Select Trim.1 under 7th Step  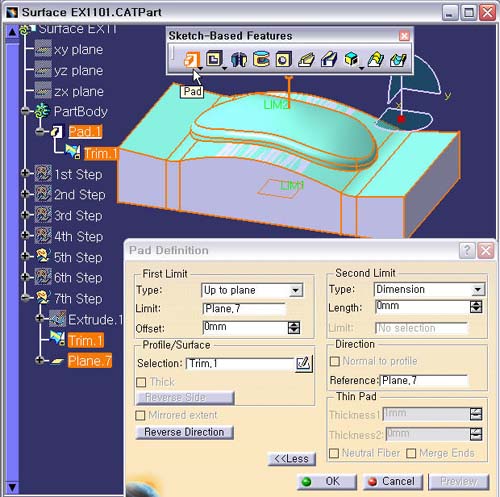(86, 340)
